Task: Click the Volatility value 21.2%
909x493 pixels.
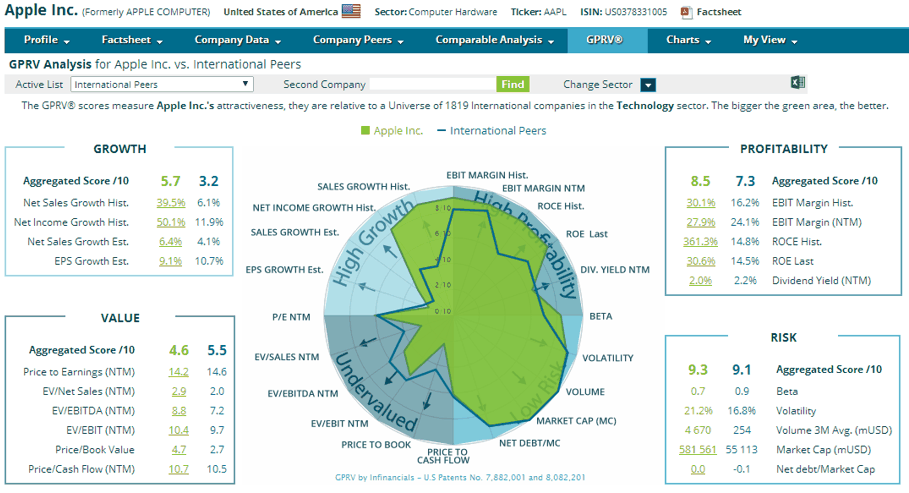Action: (698, 411)
